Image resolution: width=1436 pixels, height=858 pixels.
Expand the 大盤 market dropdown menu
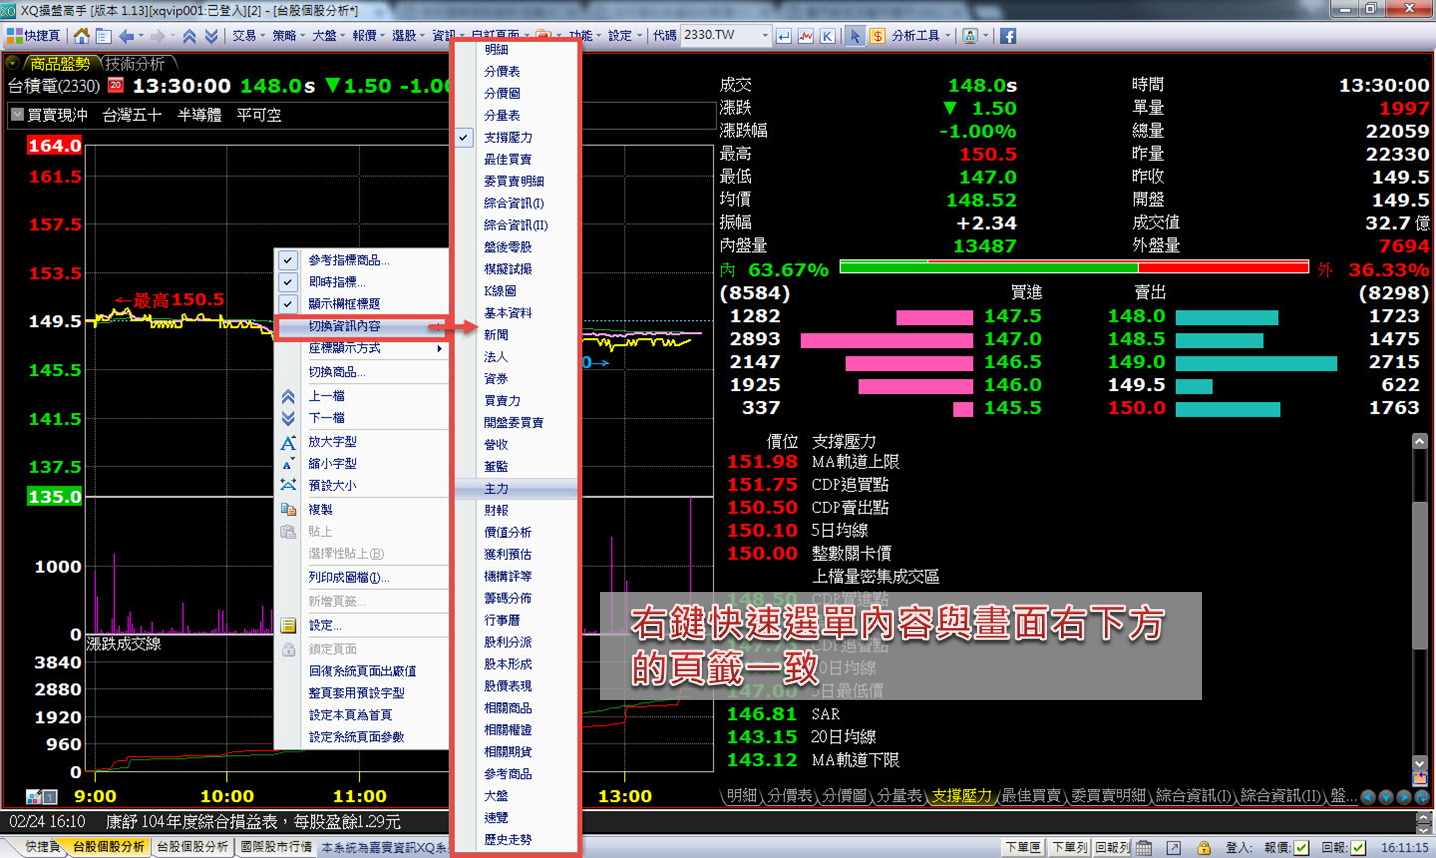[329, 36]
